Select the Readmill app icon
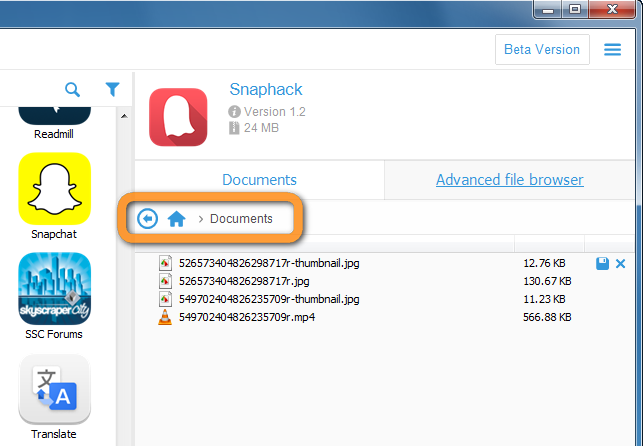Viewport: 643px width, 446px height. (55, 116)
